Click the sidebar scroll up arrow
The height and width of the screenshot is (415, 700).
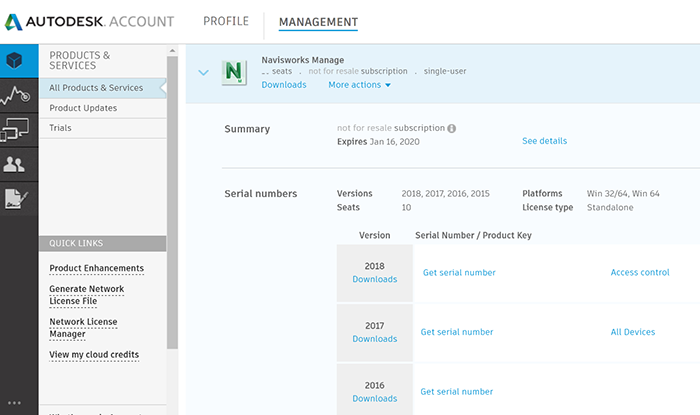click(172, 51)
